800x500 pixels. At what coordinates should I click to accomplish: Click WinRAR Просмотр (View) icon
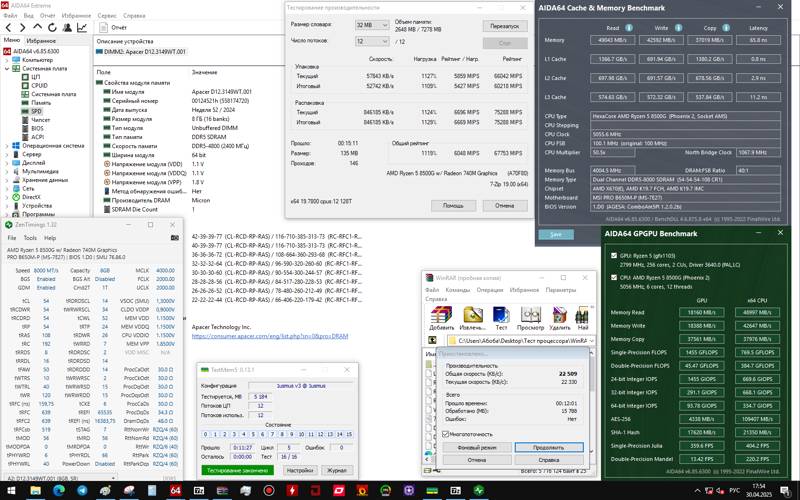530,315
